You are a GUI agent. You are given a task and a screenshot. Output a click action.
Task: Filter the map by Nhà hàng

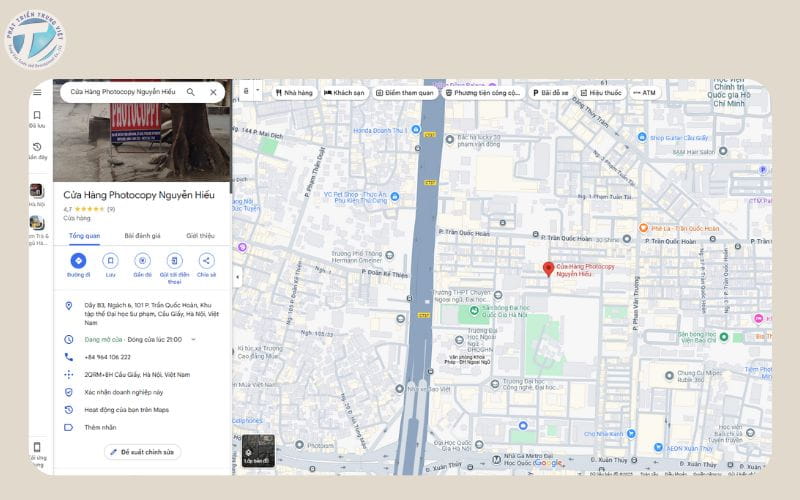point(293,93)
